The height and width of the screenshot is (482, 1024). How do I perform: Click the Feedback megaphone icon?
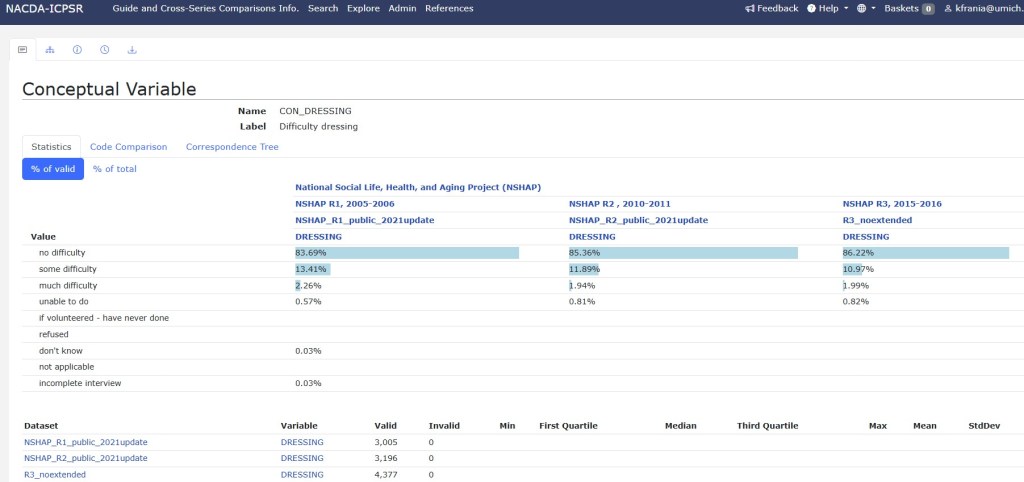(x=750, y=9)
